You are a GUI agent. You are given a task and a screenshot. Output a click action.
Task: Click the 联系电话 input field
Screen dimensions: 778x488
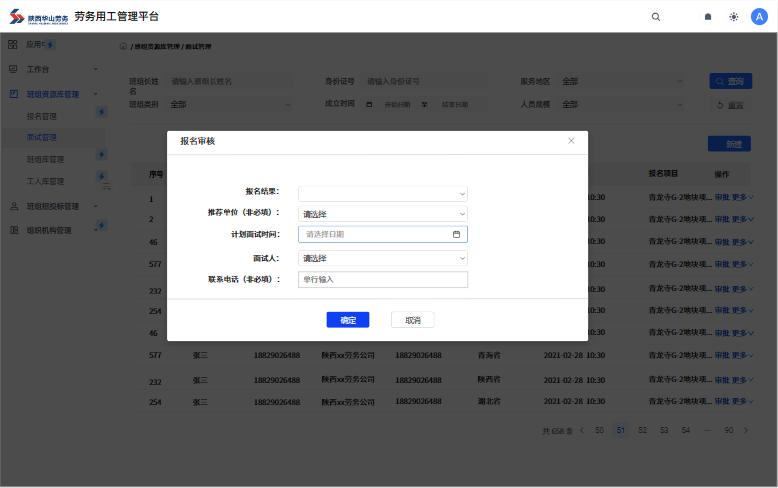pos(382,280)
